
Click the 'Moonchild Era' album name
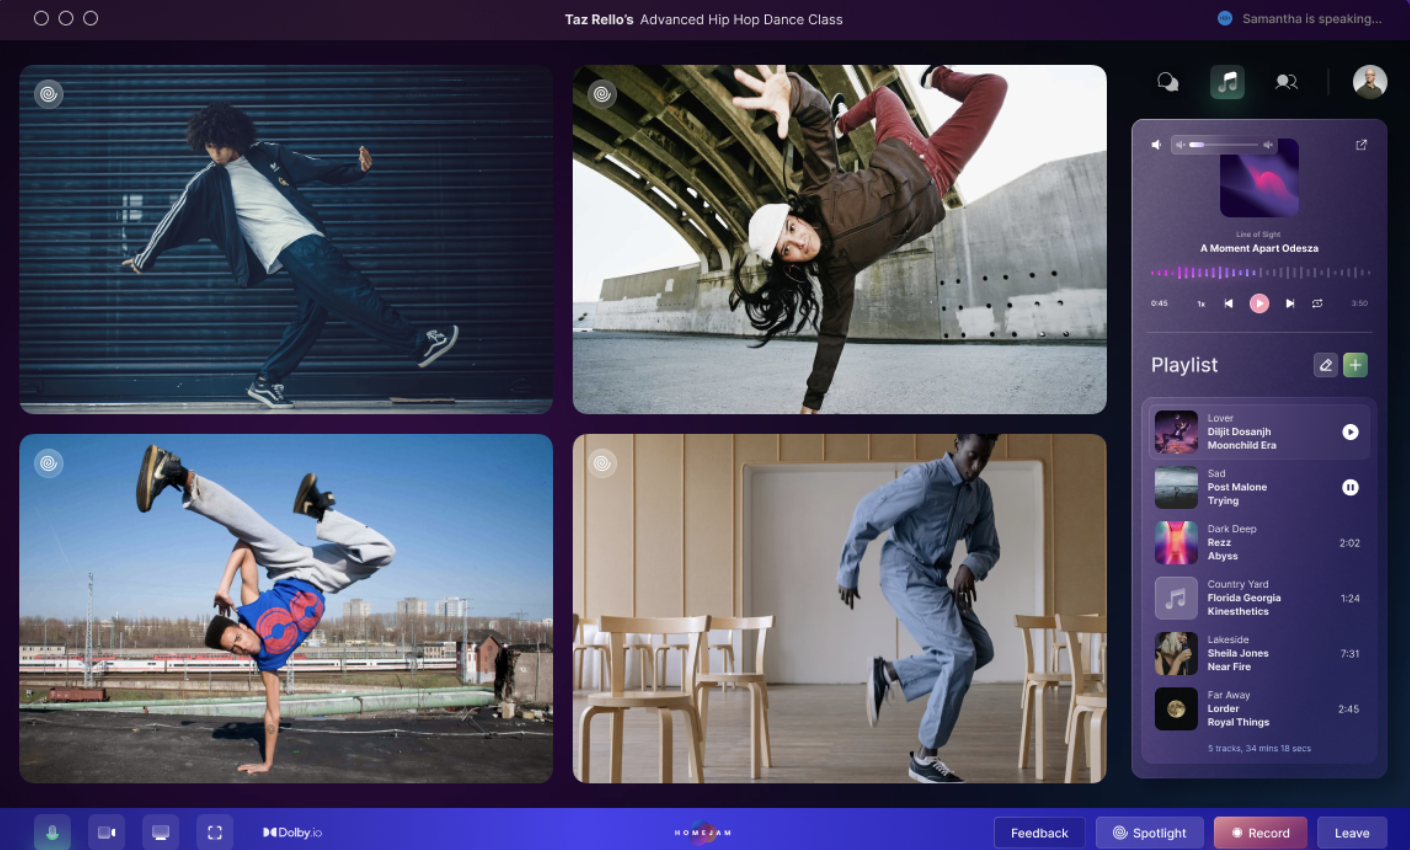point(1241,445)
